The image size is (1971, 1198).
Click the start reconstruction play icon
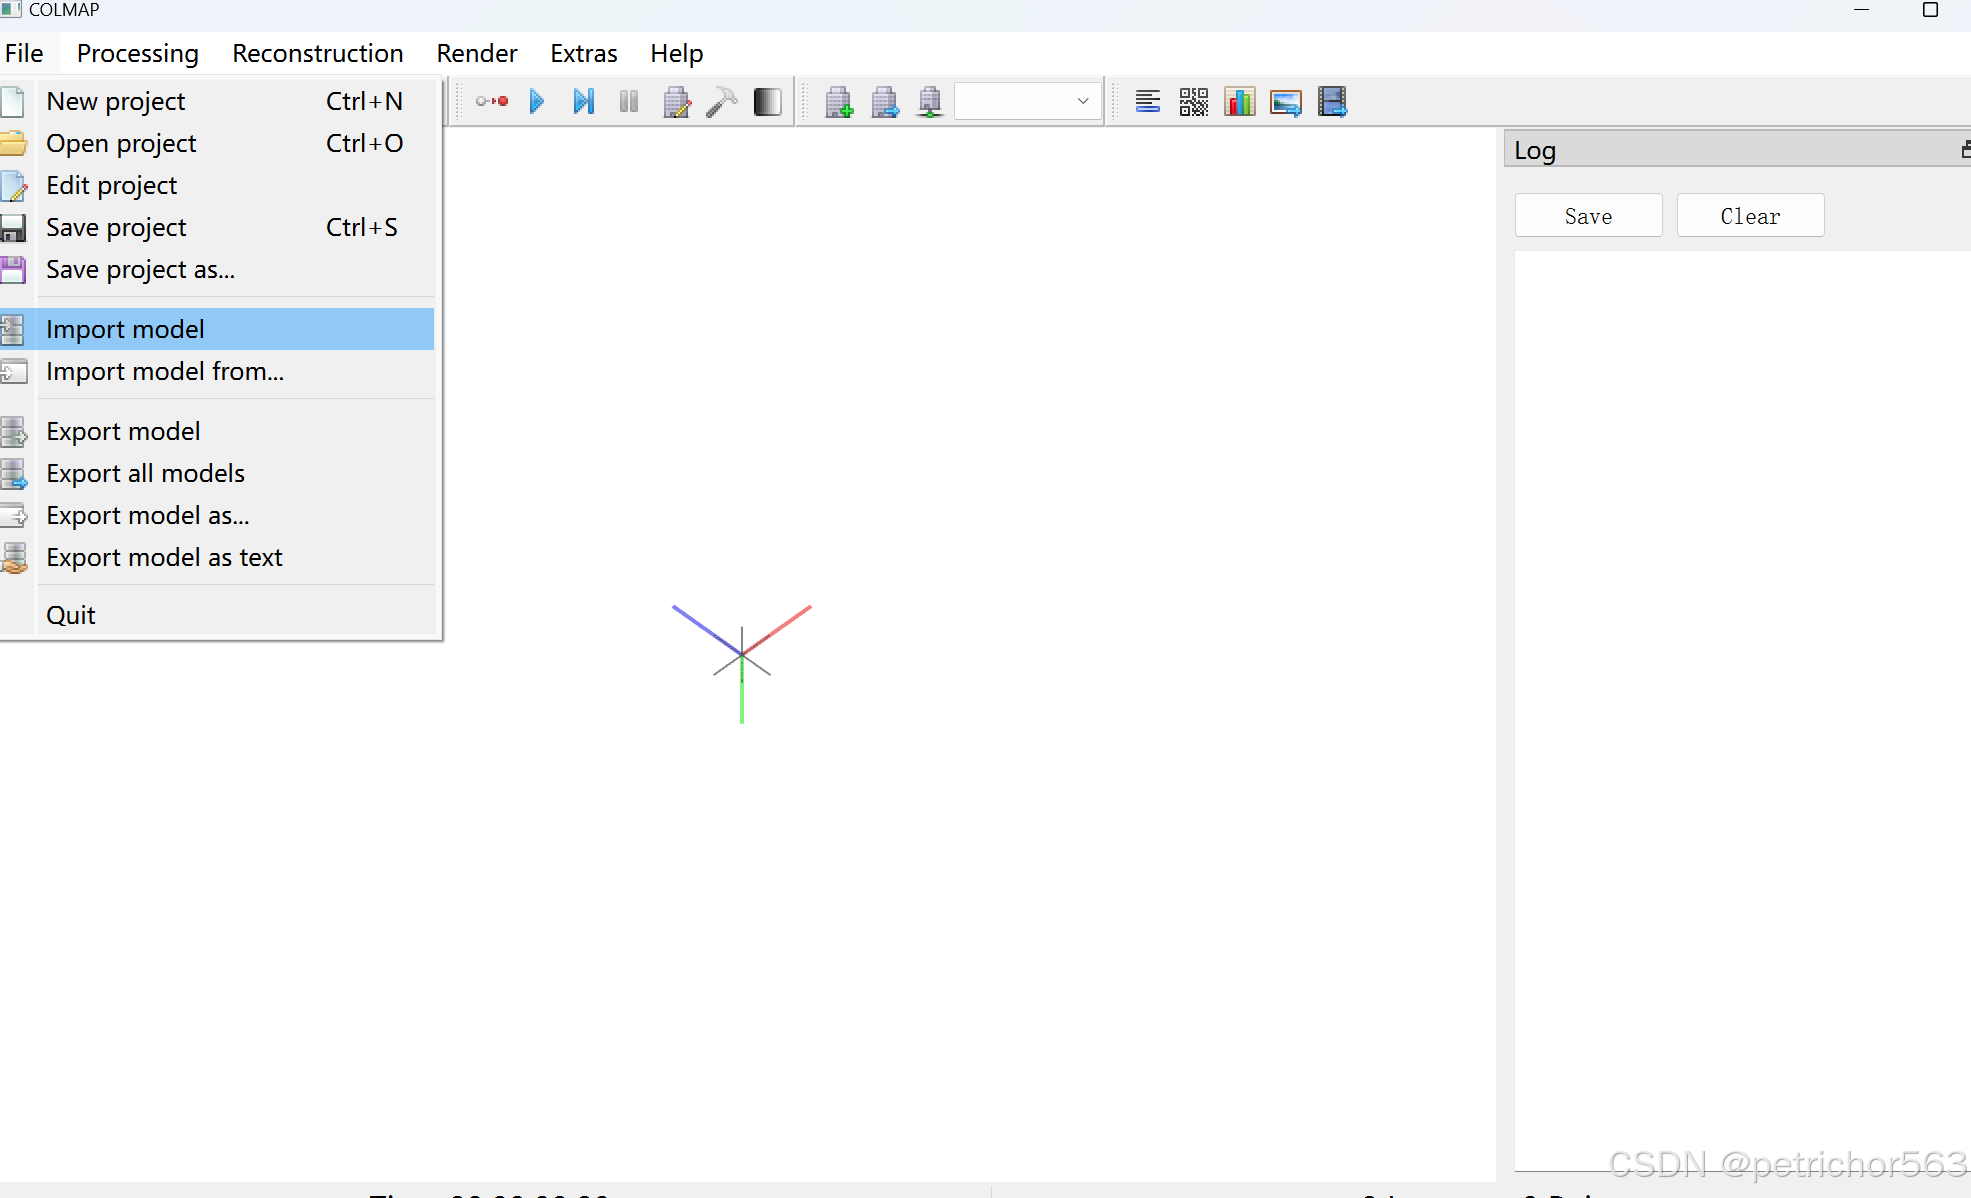tap(537, 102)
